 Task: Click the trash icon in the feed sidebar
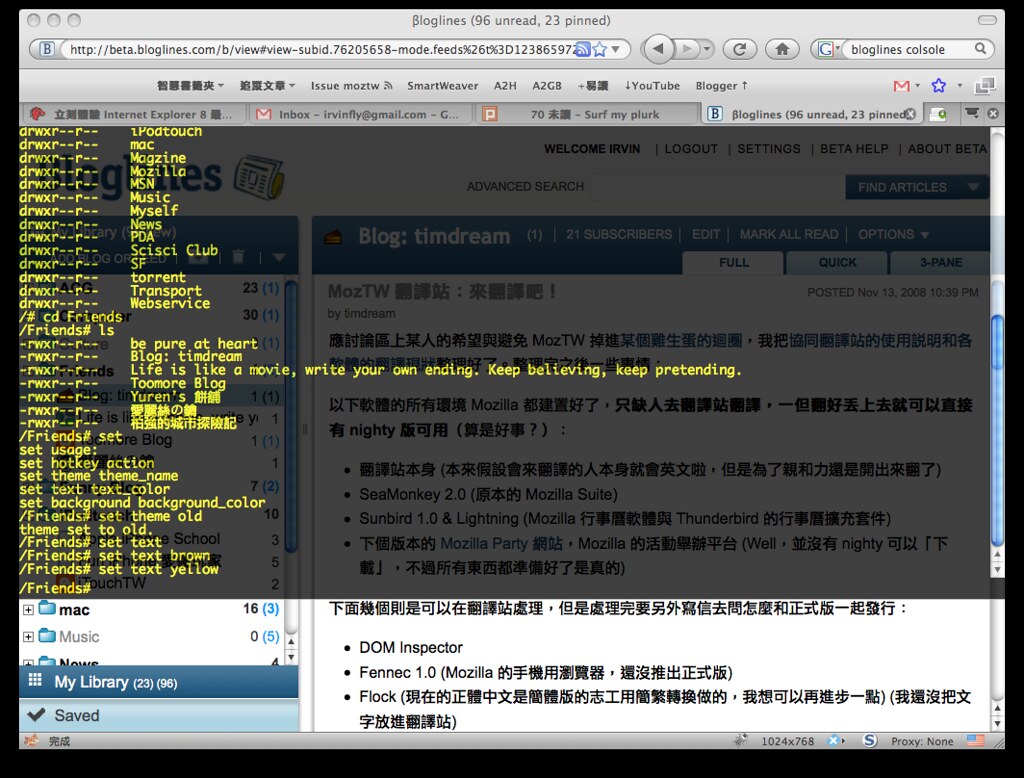click(x=238, y=257)
